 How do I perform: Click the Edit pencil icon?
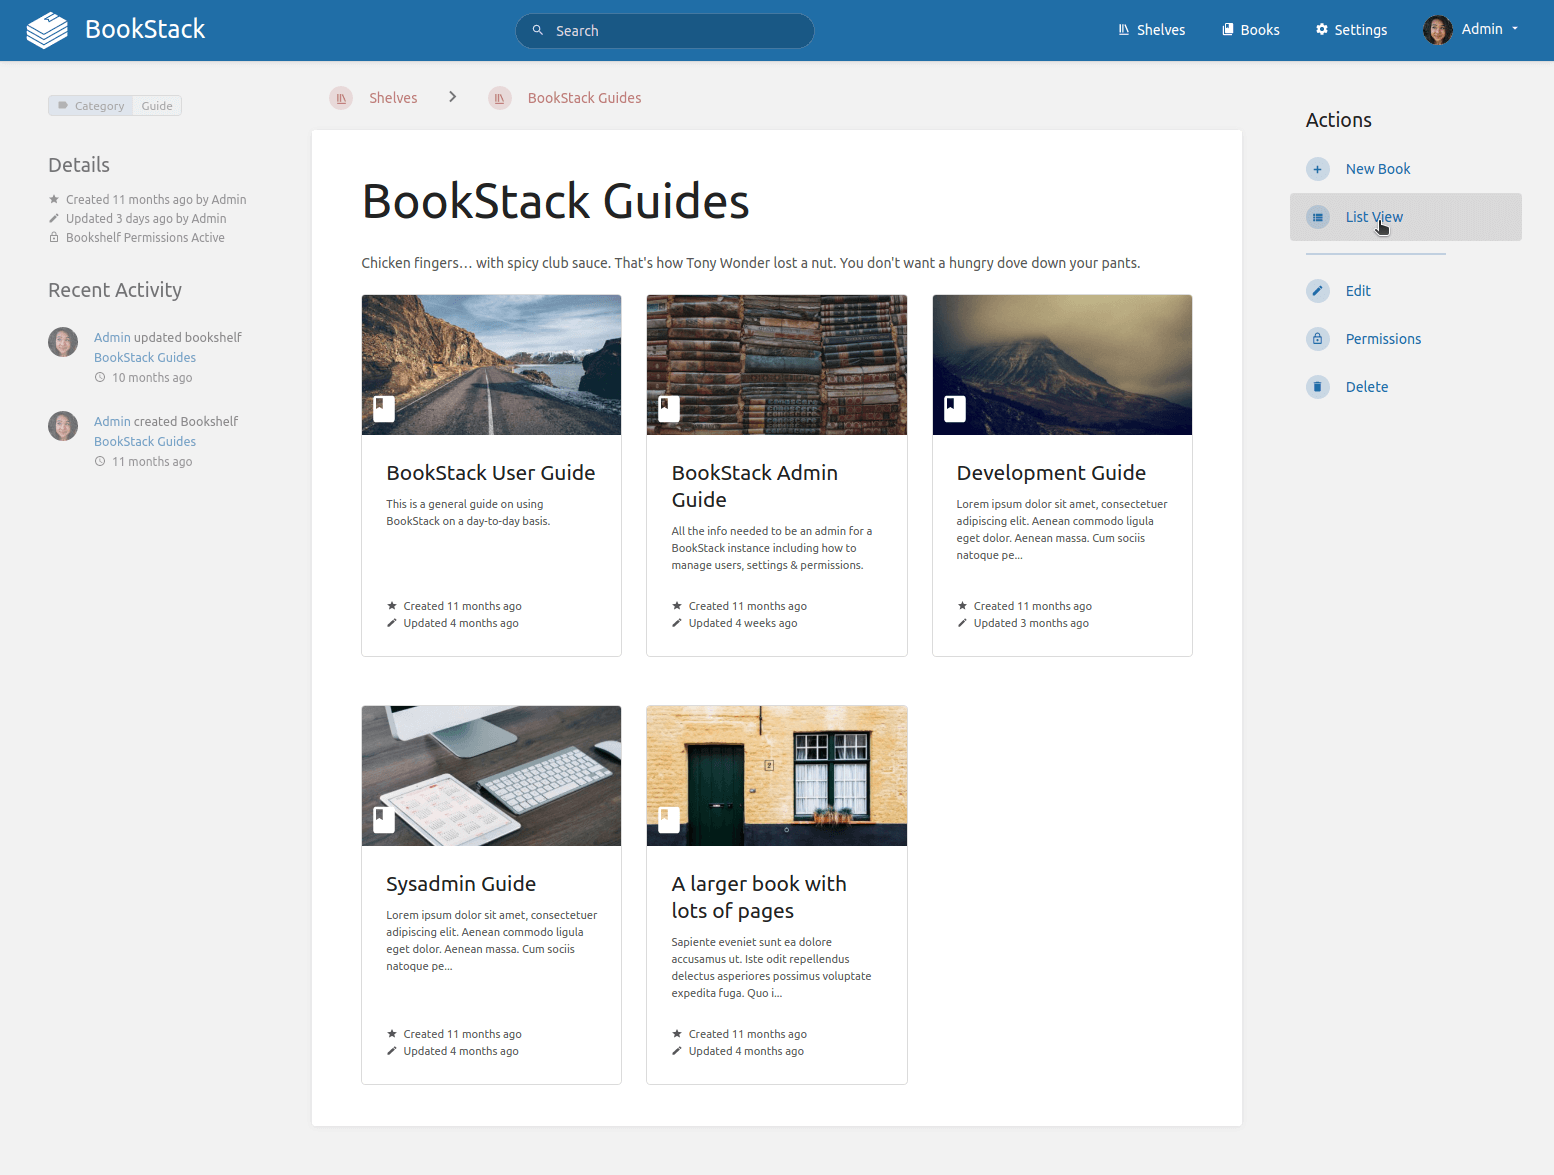click(1318, 291)
